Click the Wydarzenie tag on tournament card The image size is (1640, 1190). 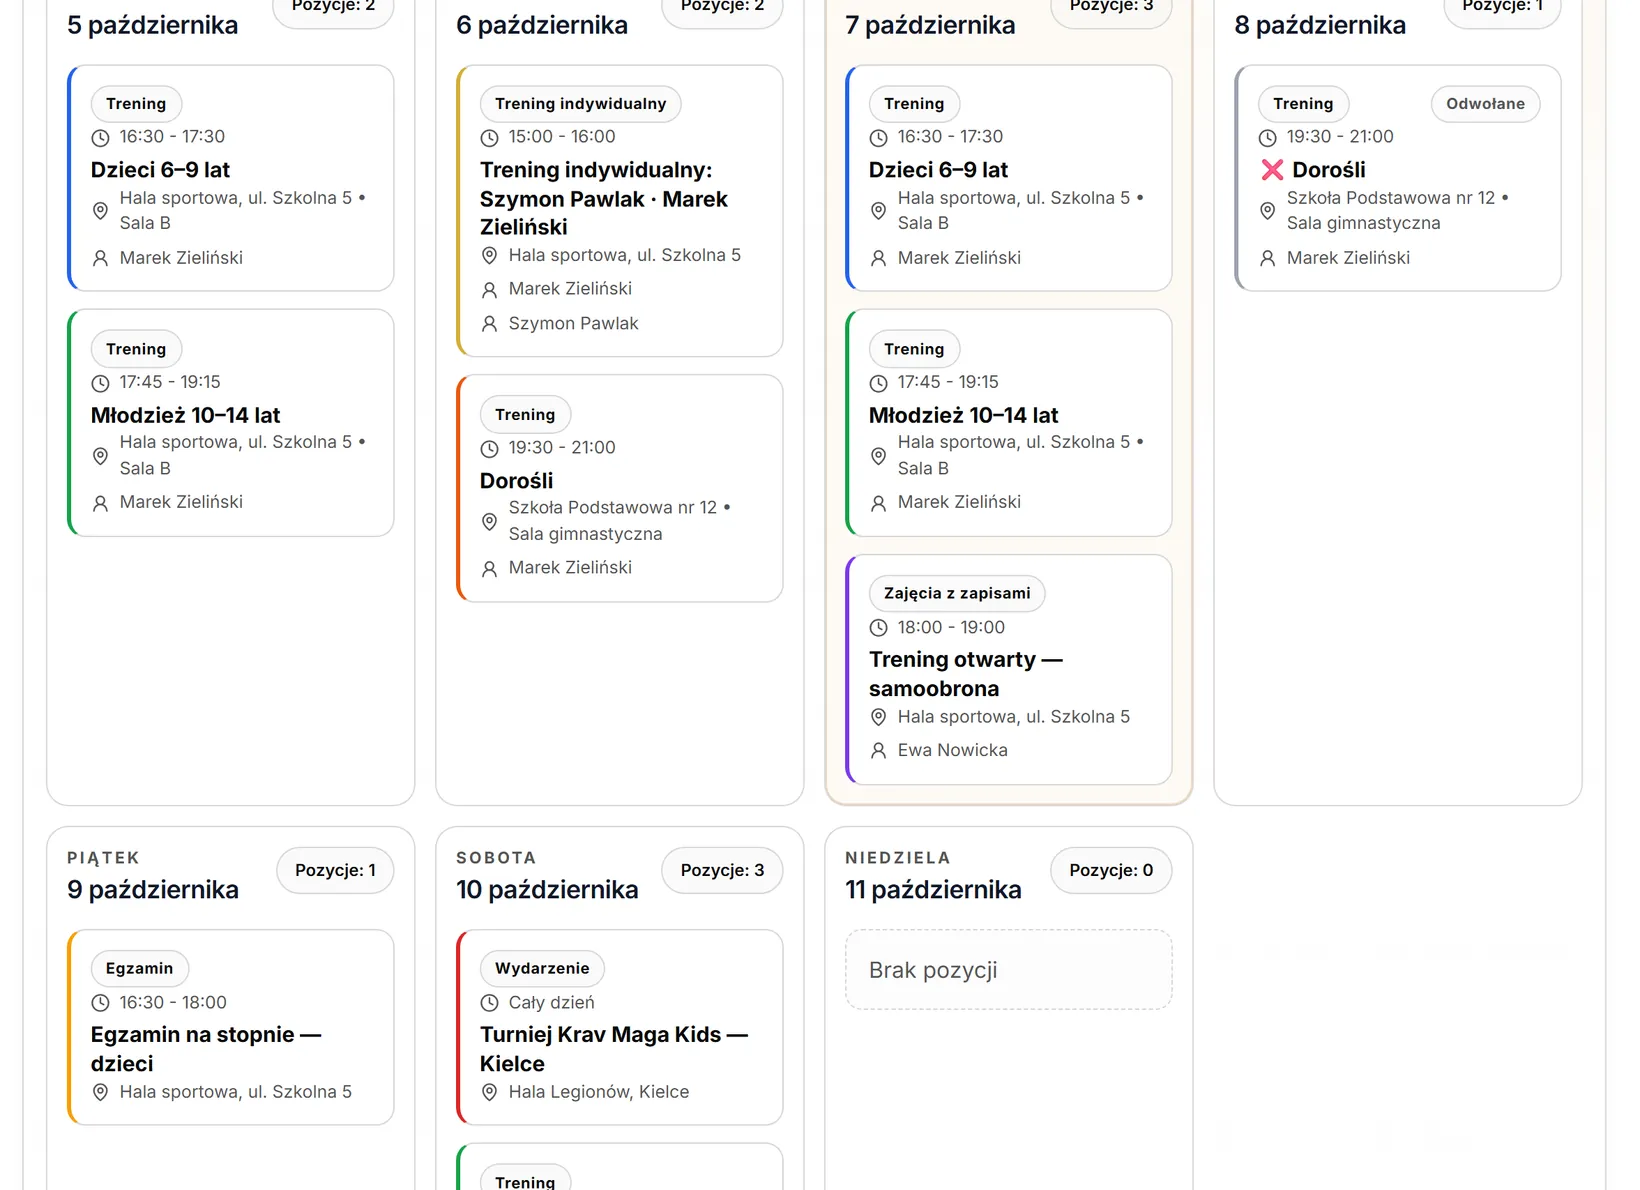[x=542, y=968]
